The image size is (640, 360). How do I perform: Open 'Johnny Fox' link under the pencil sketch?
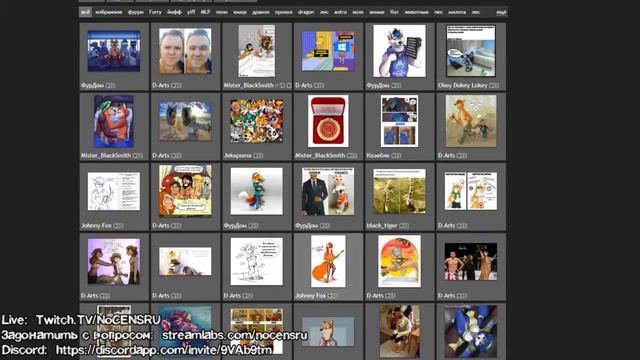pos(96,226)
